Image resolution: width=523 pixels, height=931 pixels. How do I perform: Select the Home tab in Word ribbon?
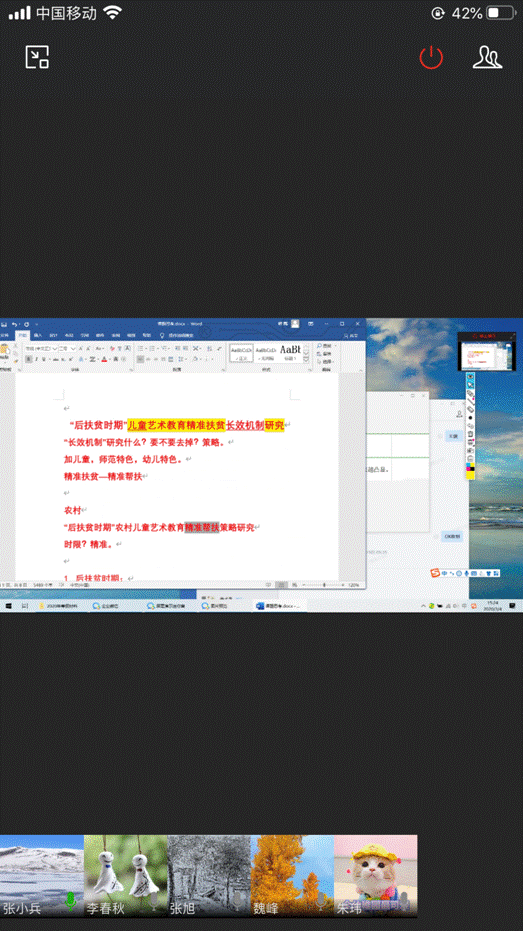[23, 335]
